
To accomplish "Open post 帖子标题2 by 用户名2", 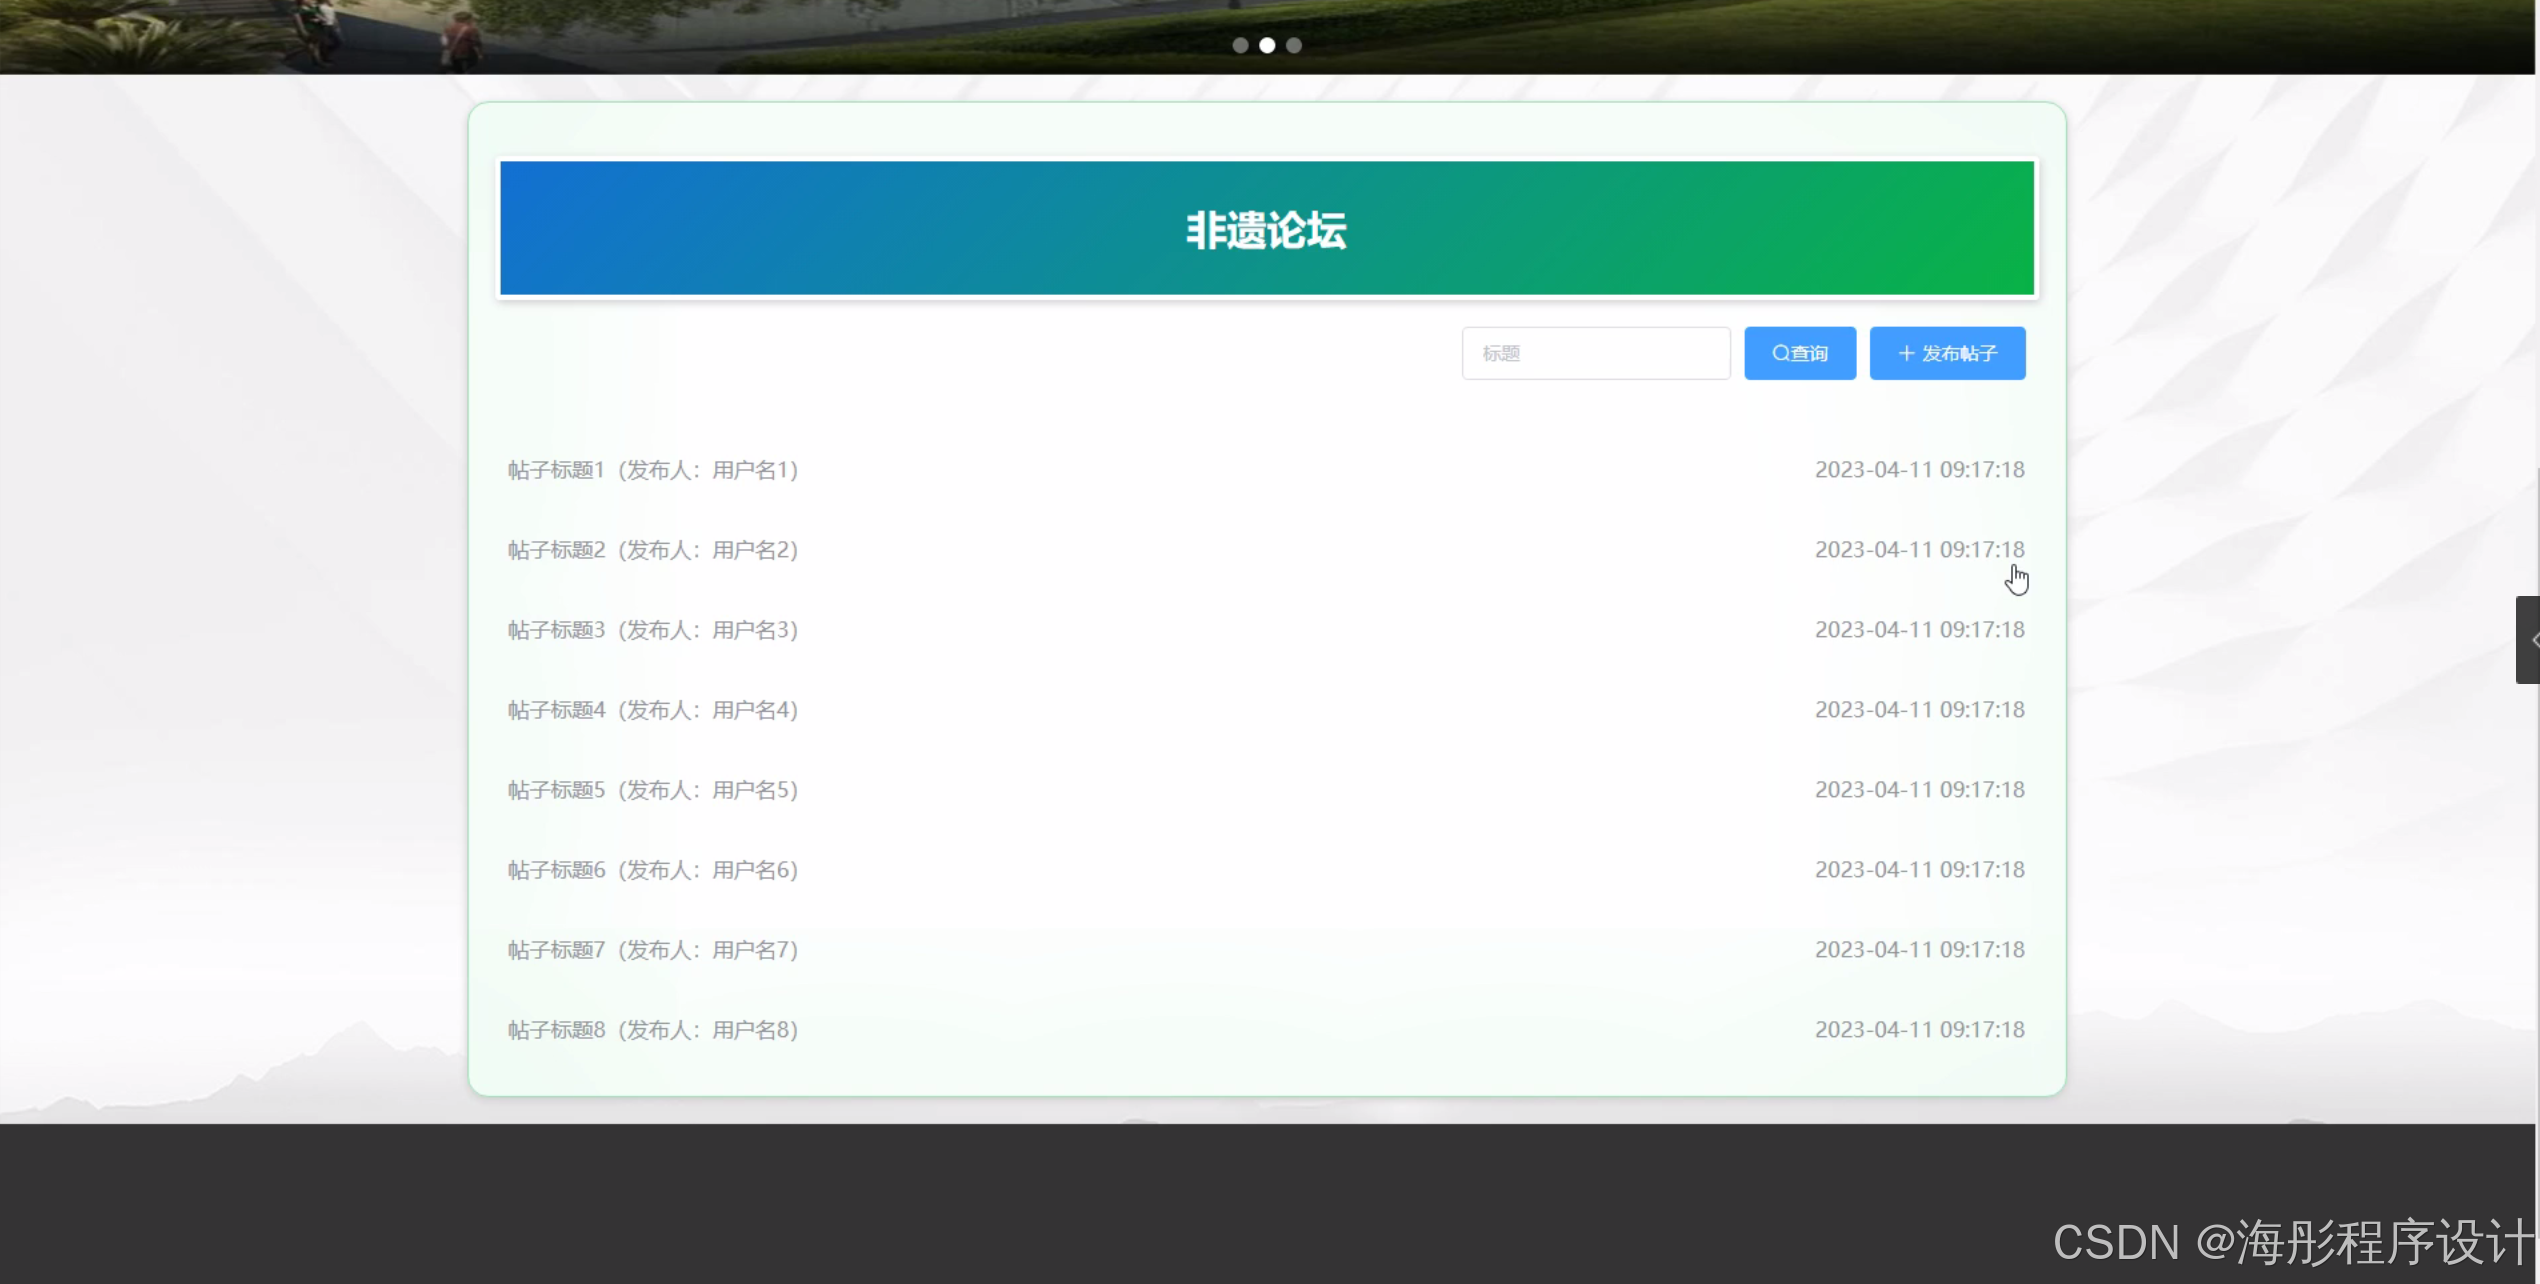I will [652, 550].
